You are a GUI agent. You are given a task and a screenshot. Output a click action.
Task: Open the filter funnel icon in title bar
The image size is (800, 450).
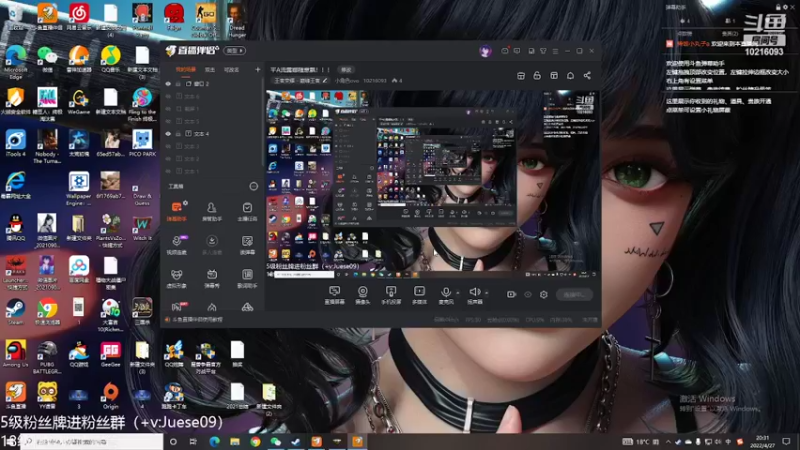[543, 51]
